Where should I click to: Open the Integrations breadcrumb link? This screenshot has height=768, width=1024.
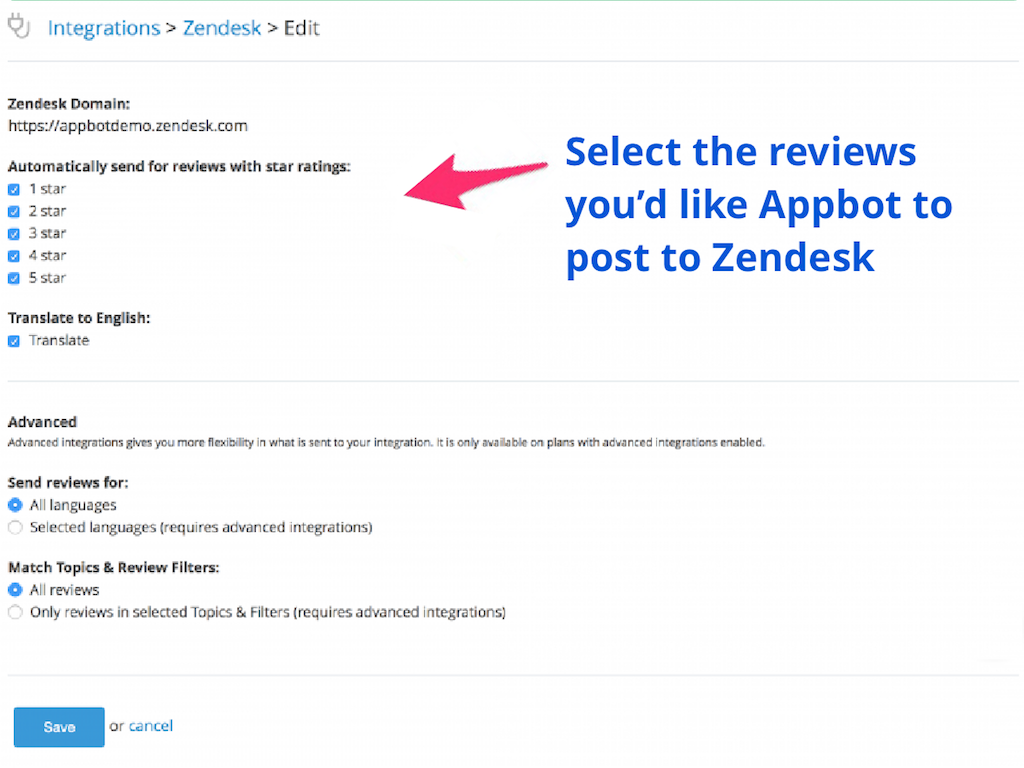104,28
